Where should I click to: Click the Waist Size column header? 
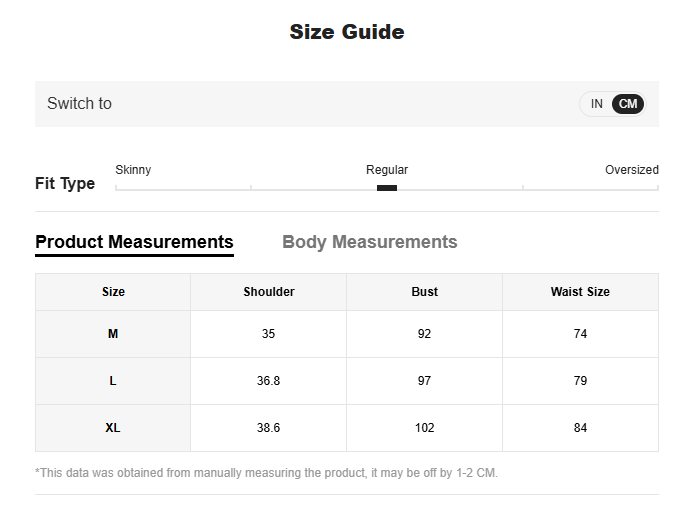[x=580, y=292]
